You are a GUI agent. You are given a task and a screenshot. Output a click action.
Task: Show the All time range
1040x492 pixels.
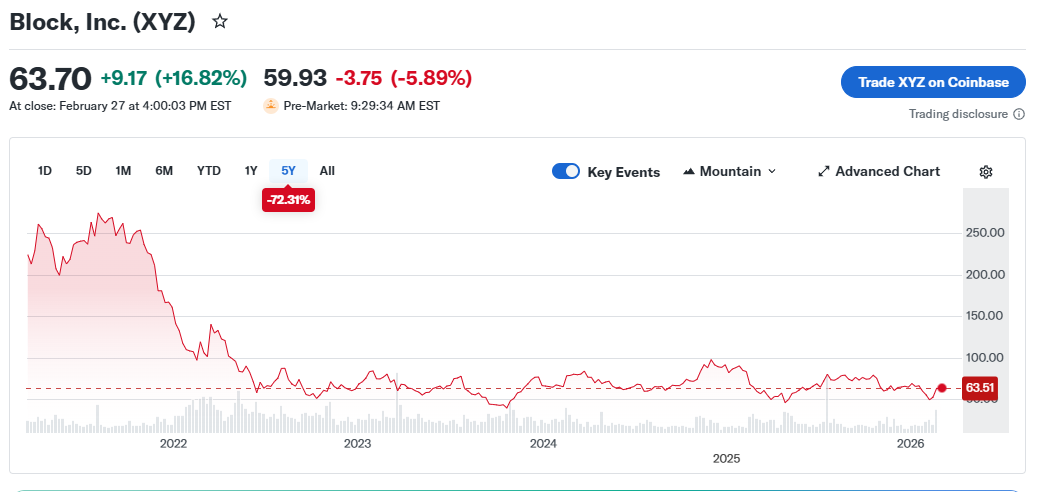click(327, 171)
